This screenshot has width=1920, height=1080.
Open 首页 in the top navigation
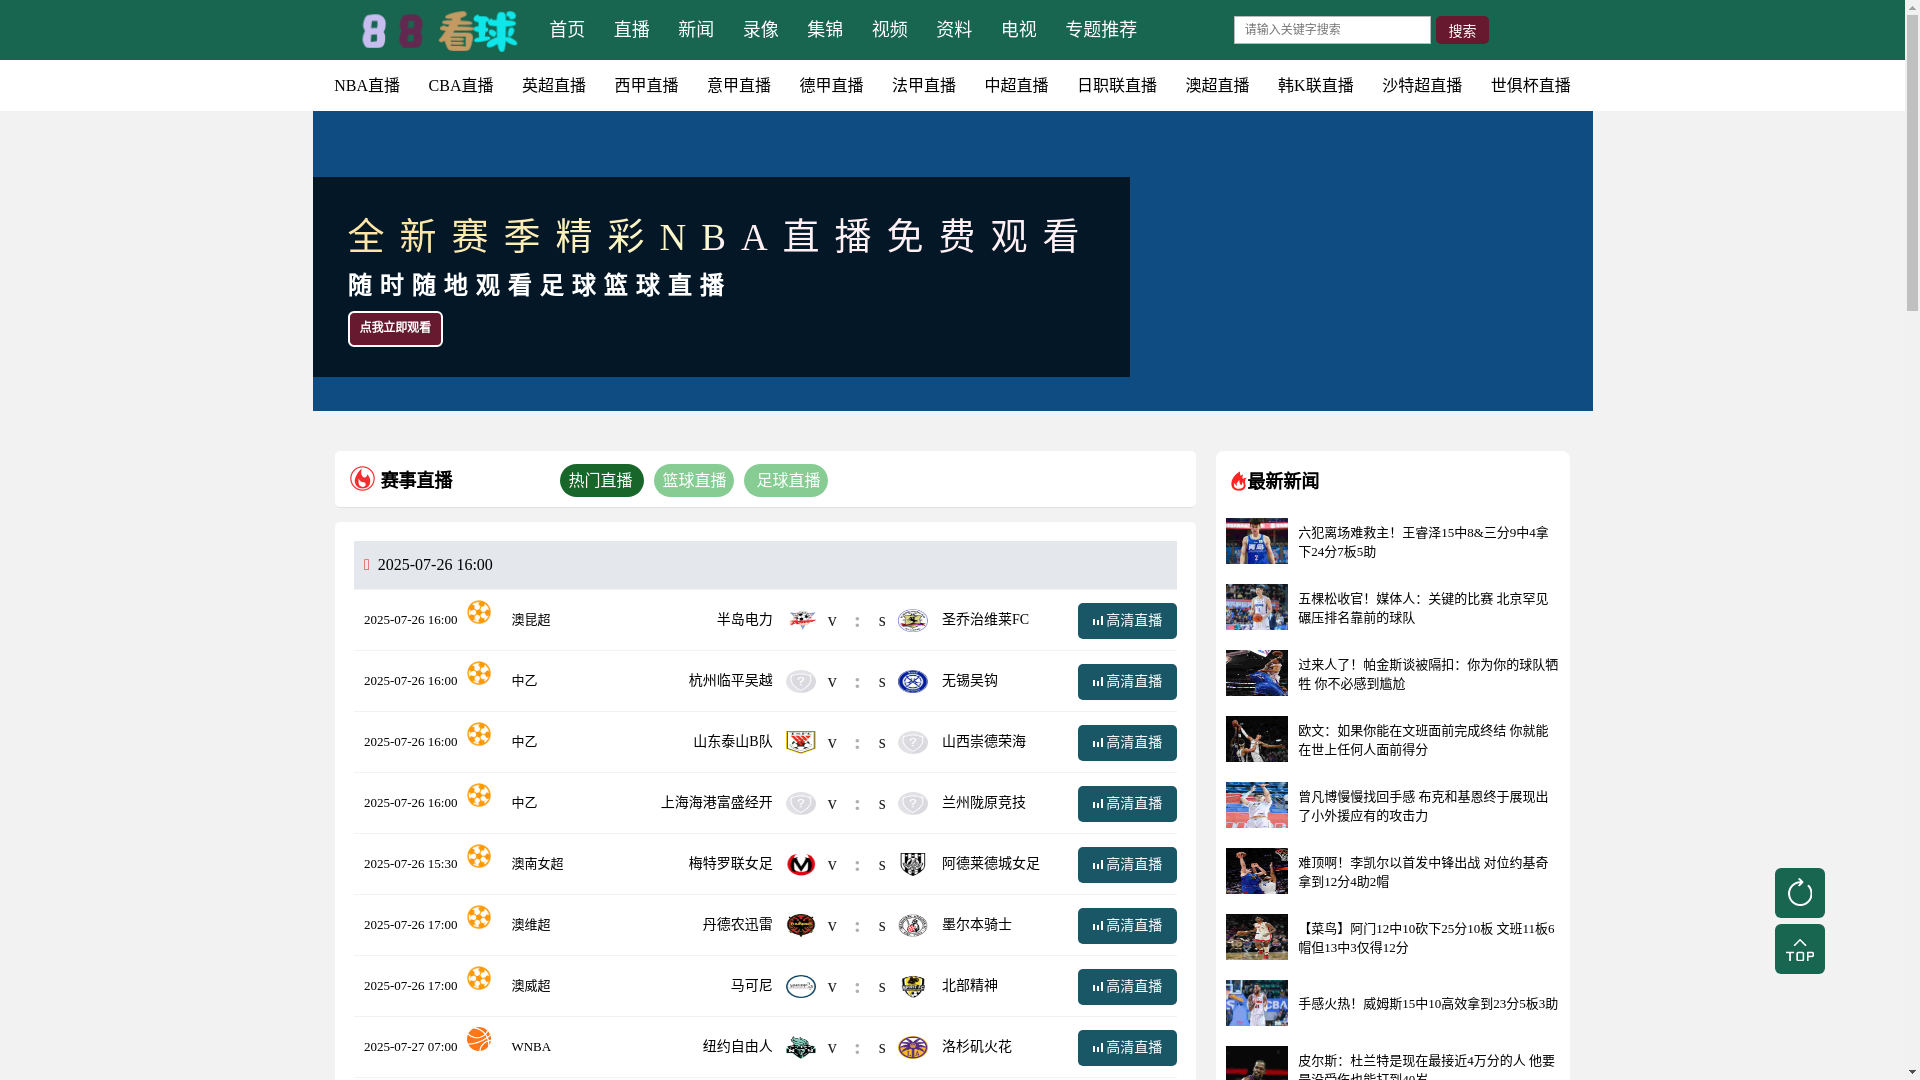(567, 30)
